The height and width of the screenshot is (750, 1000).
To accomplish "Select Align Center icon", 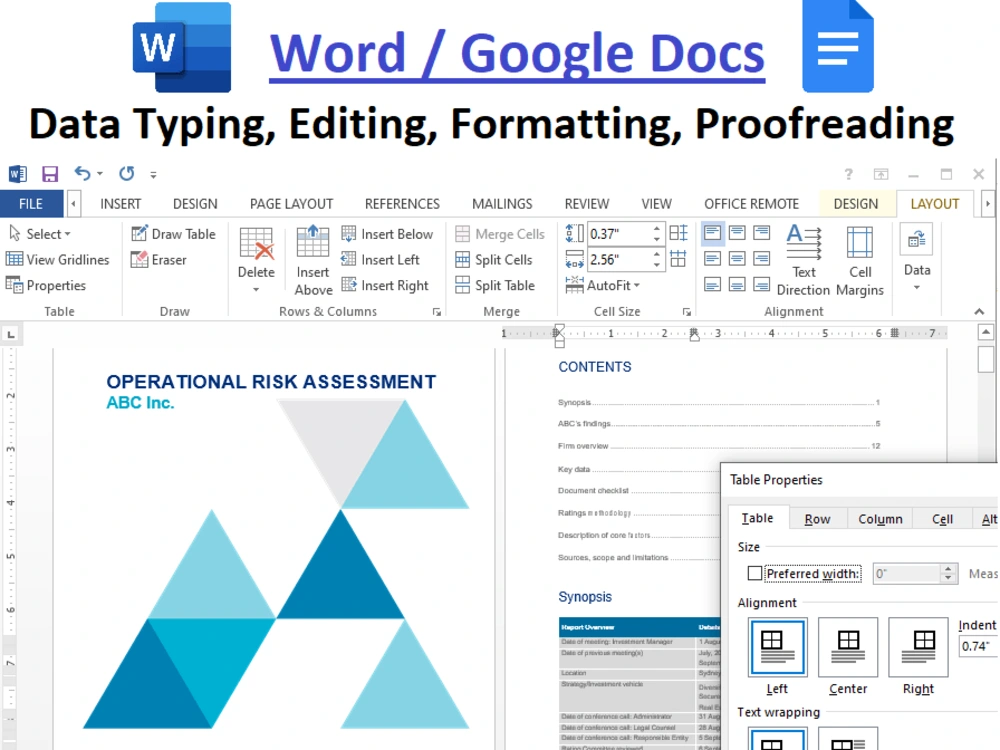I will [x=737, y=258].
